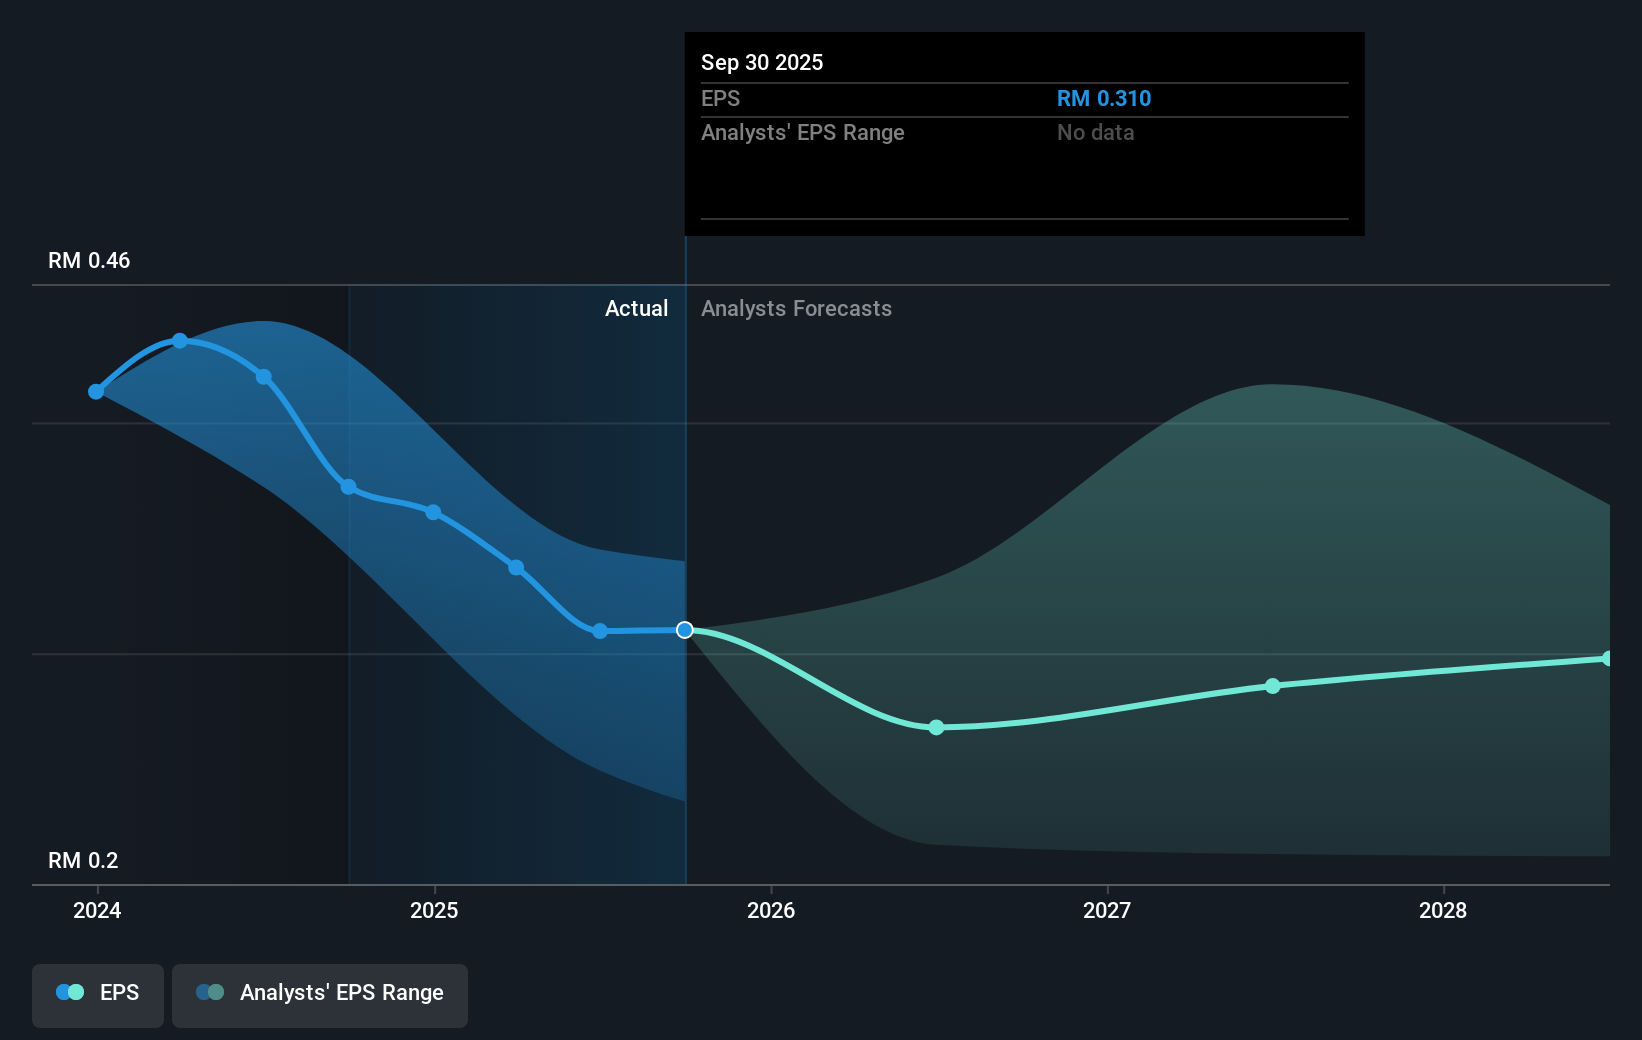Select the EPS point in mid-2025

pos(600,631)
